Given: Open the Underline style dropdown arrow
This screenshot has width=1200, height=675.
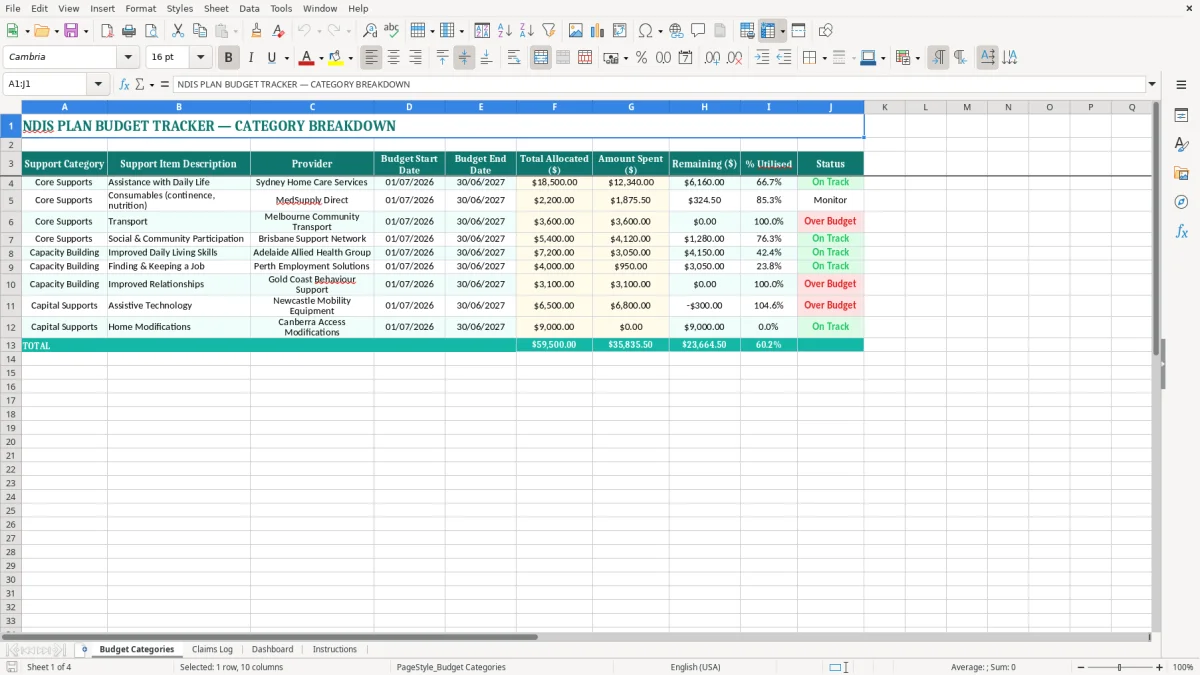Looking at the screenshot, I should pos(286,58).
